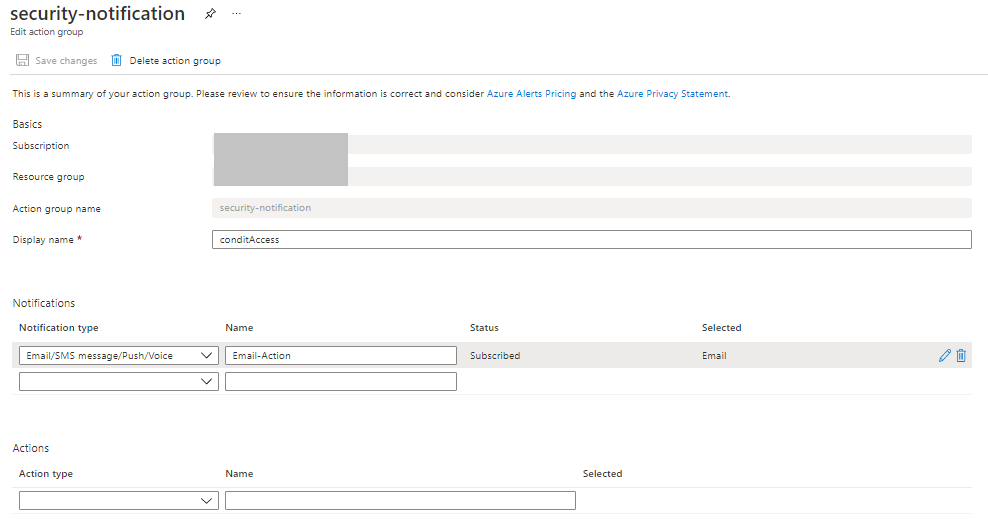Delete Email-Action notification using trash icon

pyautogui.click(x=961, y=355)
